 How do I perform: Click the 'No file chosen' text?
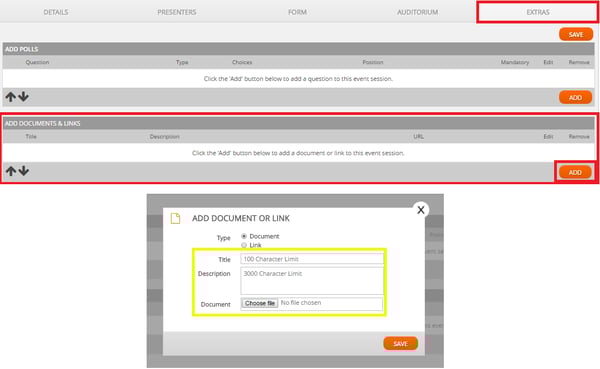click(301, 303)
